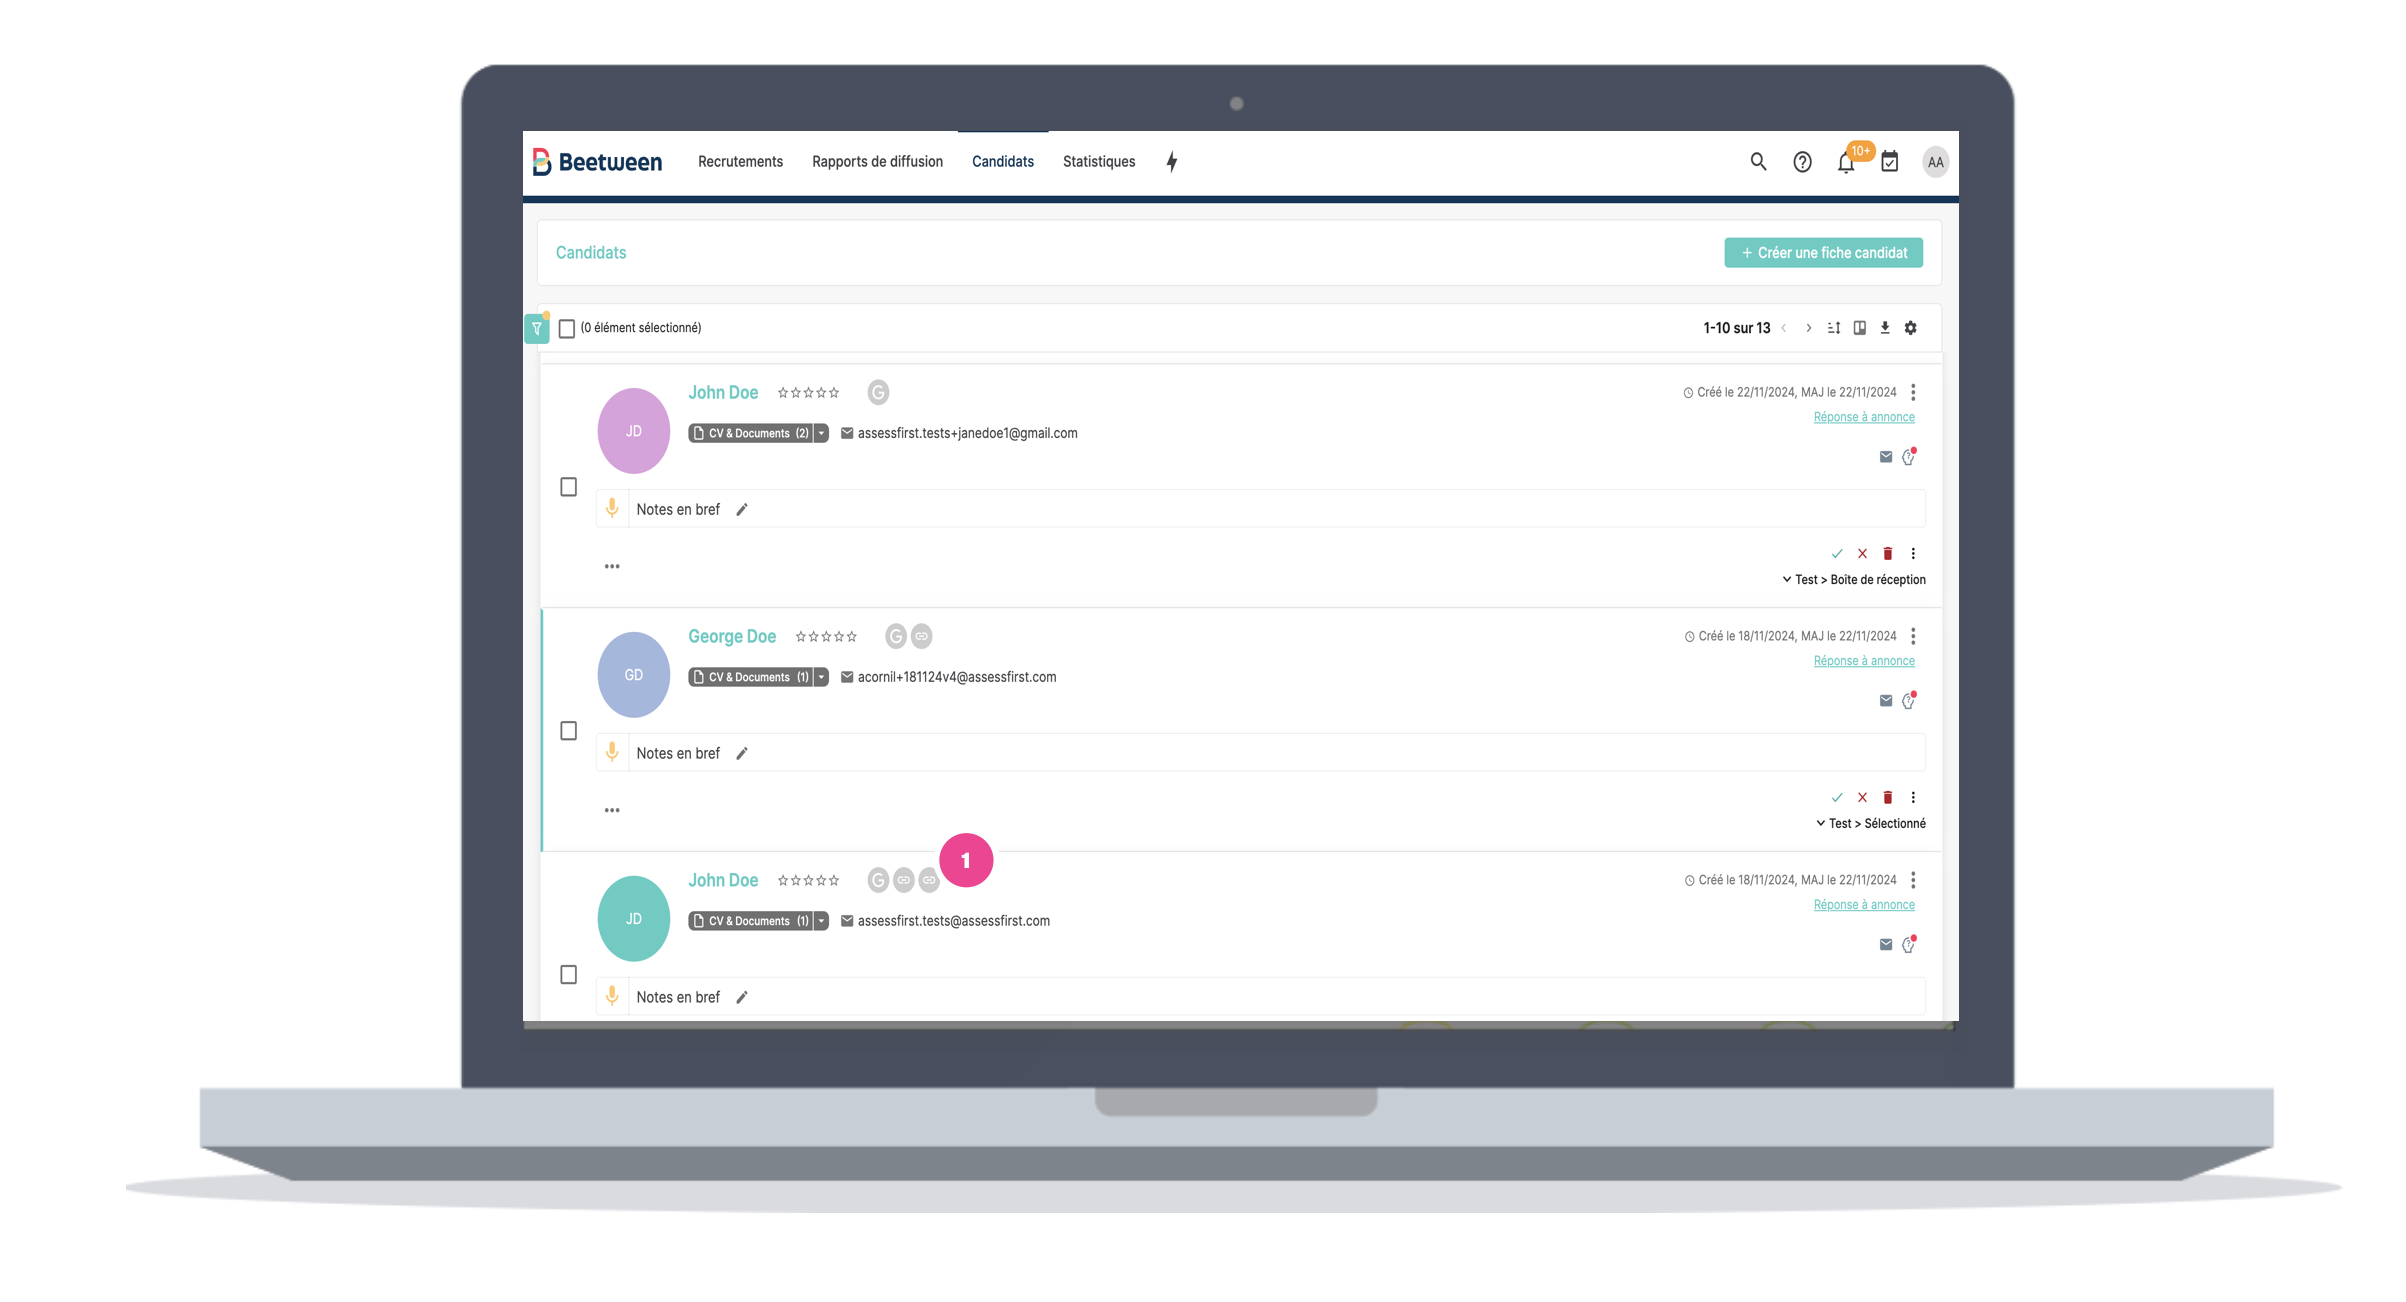Tick the select-all elements checkbox
The height and width of the screenshot is (1302, 2406).
pyautogui.click(x=567, y=328)
